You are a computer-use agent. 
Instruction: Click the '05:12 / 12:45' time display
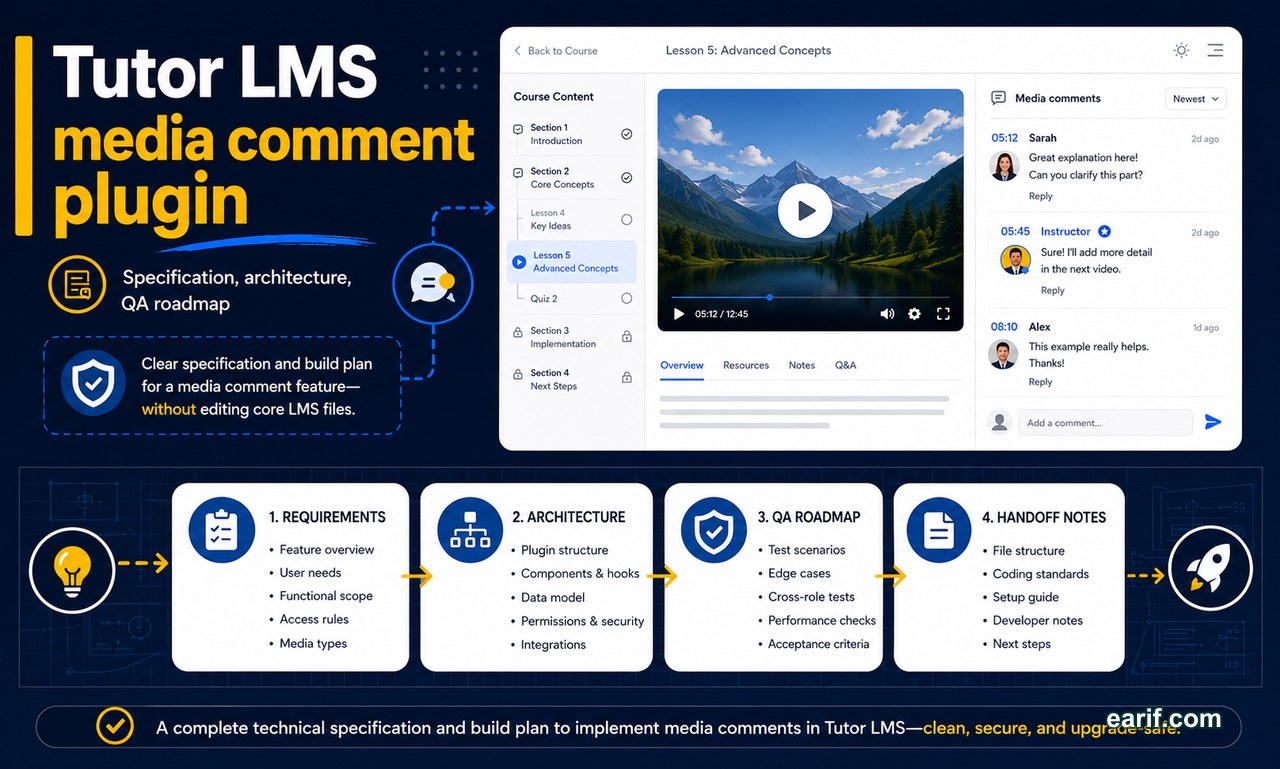click(722, 314)
